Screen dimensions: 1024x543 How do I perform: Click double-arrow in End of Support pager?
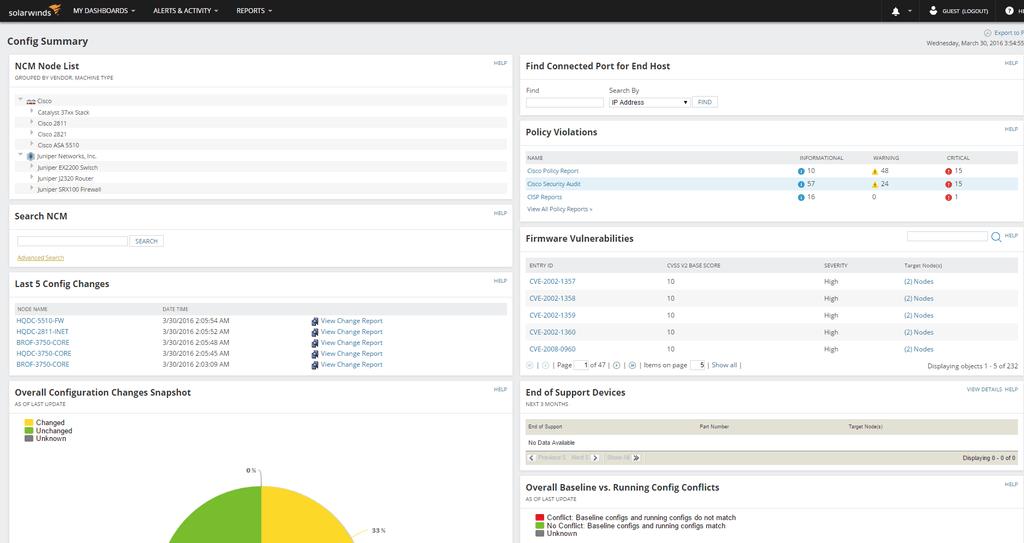(637, 458)
